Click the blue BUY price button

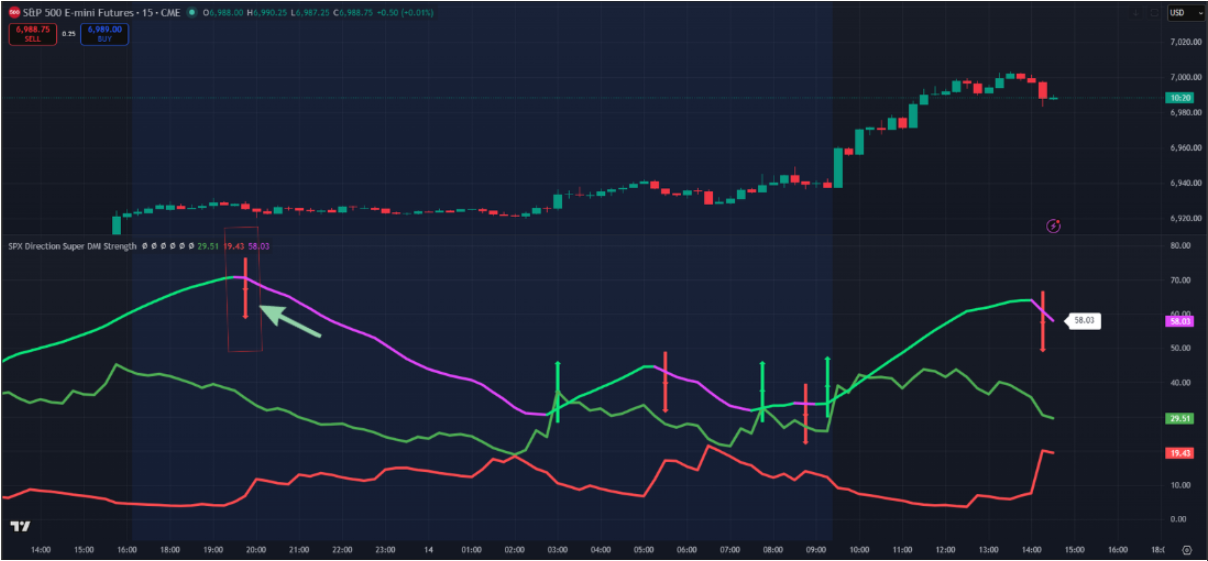(x=104, y=33)
